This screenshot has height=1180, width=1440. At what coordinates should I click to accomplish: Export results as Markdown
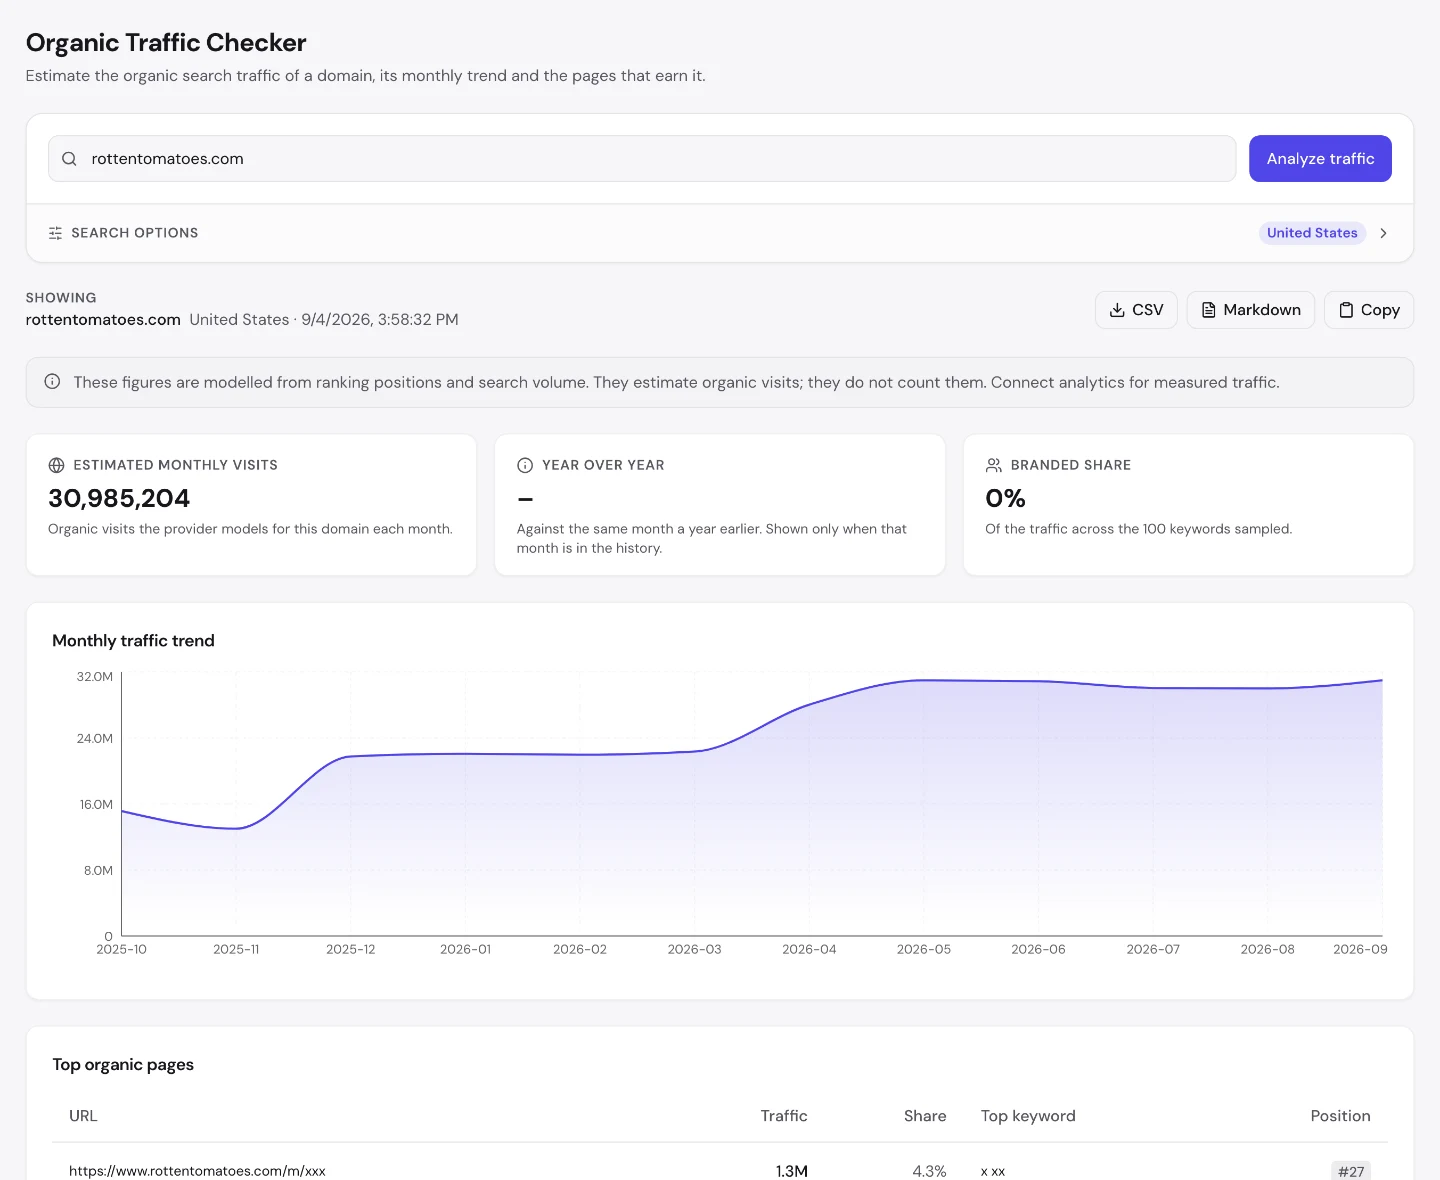point(1250,310)
